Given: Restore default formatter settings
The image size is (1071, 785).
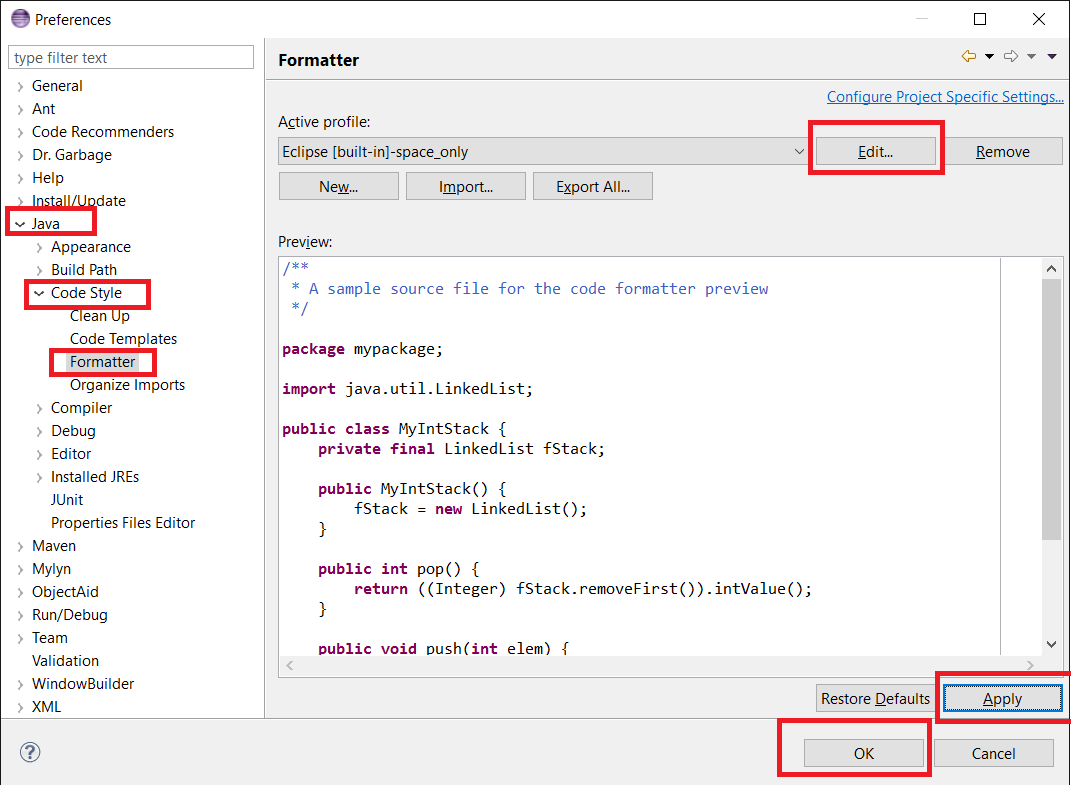Looking at the screenshot, I should coord(875,697).
